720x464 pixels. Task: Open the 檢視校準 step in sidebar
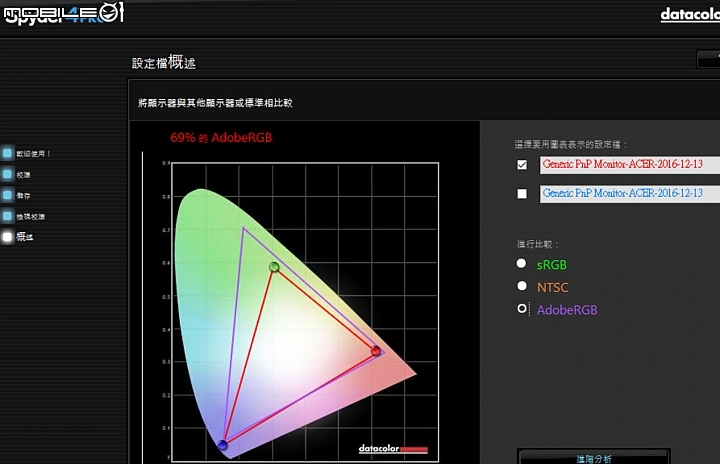click(x=7, y=216)
